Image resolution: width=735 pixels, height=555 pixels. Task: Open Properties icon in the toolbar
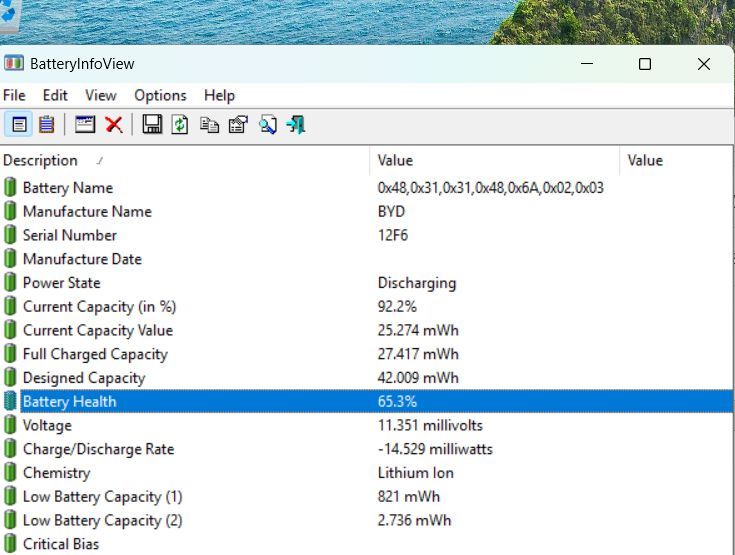point(238,124)
